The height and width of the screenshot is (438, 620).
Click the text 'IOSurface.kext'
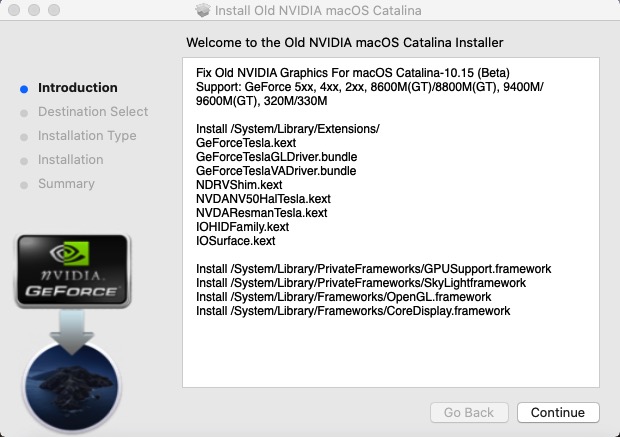click(x=235, y=241)
